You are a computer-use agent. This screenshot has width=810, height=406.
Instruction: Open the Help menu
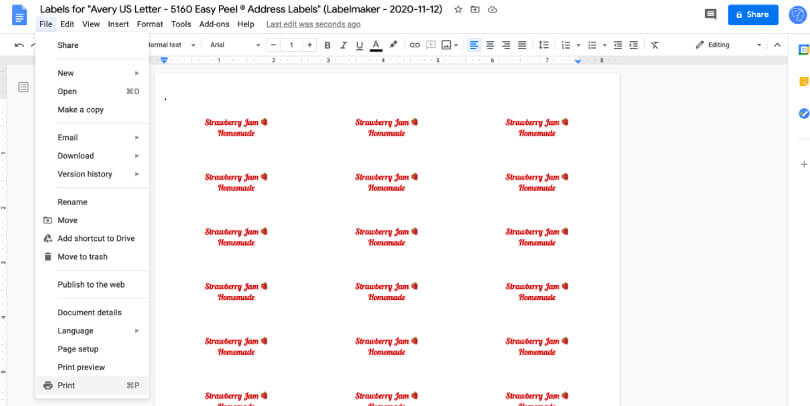(246, 24)
